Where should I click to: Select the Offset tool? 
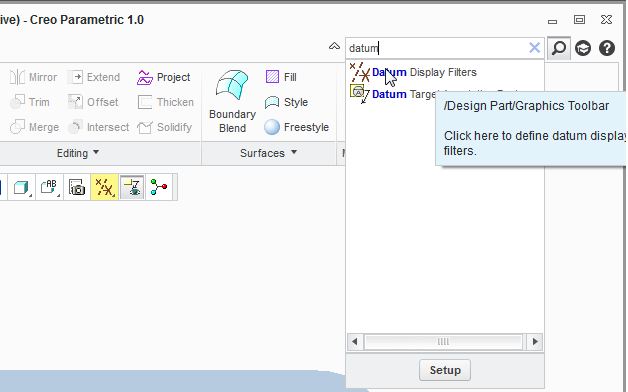click(x=93, y=102)
